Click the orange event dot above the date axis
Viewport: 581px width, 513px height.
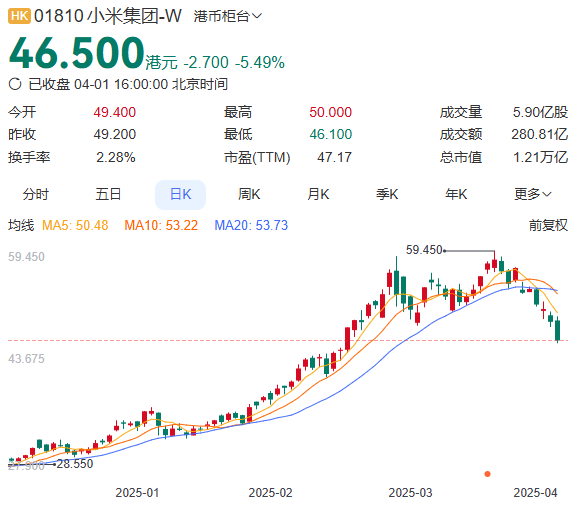point(488,474)
